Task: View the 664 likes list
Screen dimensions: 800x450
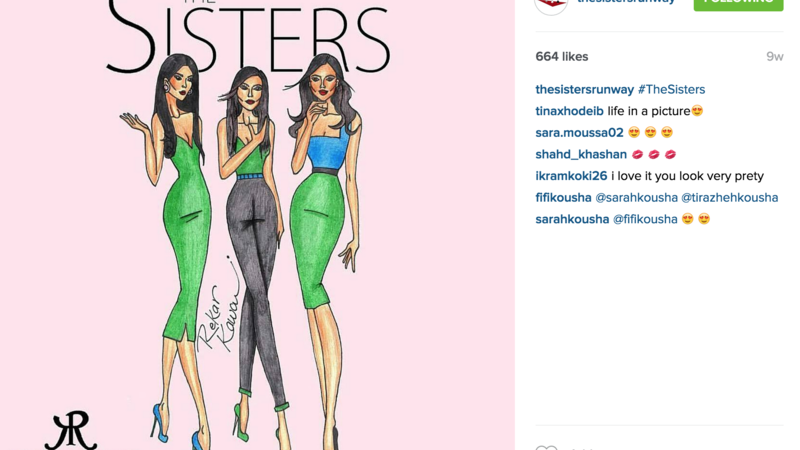Action: pyautogui.click(x=562, y=57)
